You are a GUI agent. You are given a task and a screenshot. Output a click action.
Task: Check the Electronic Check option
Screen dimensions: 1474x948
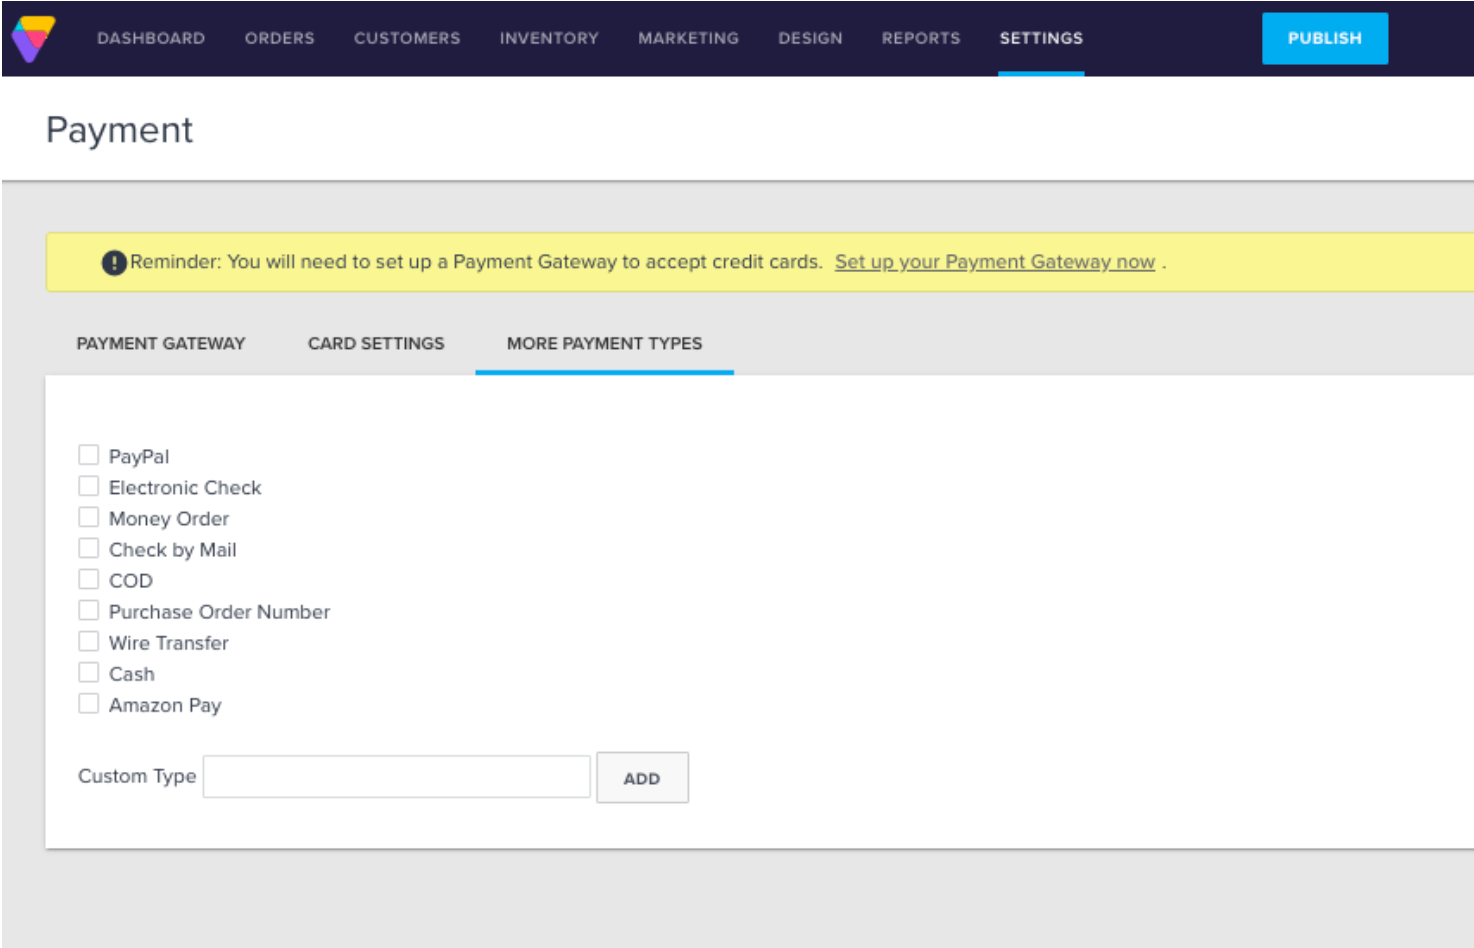(x=89, y=487)
